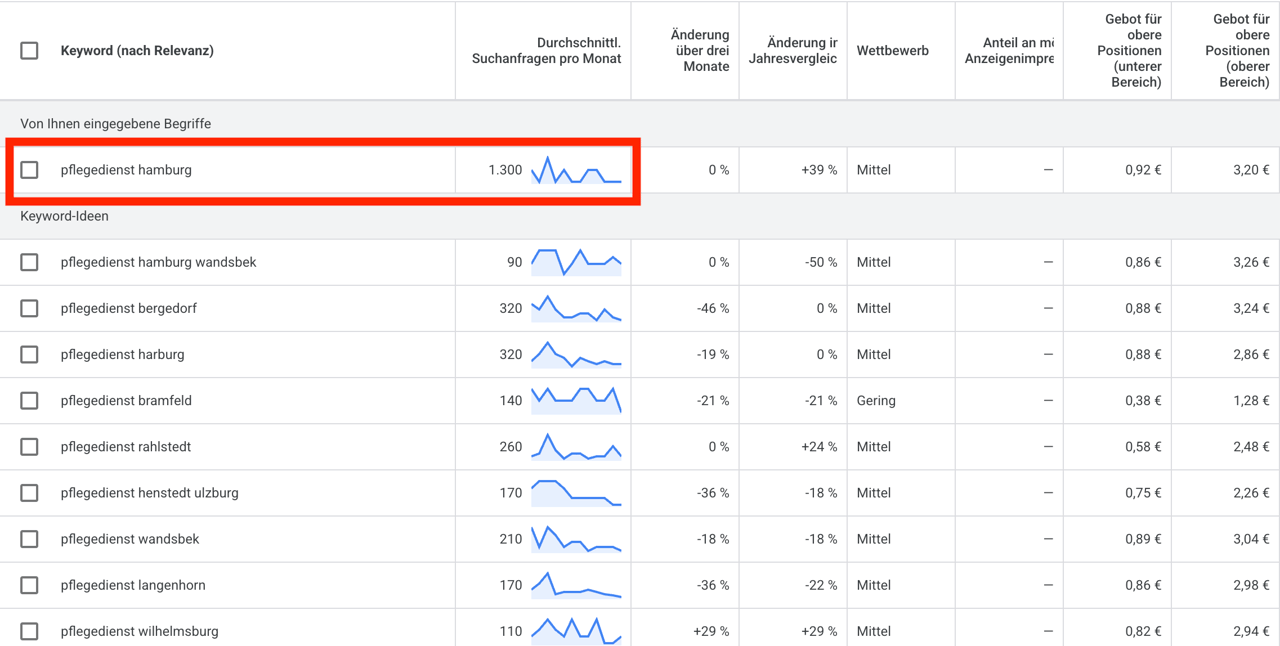
Task: View trend chart of pflegedienst wandsbek
Action: [x=576, y=539]
